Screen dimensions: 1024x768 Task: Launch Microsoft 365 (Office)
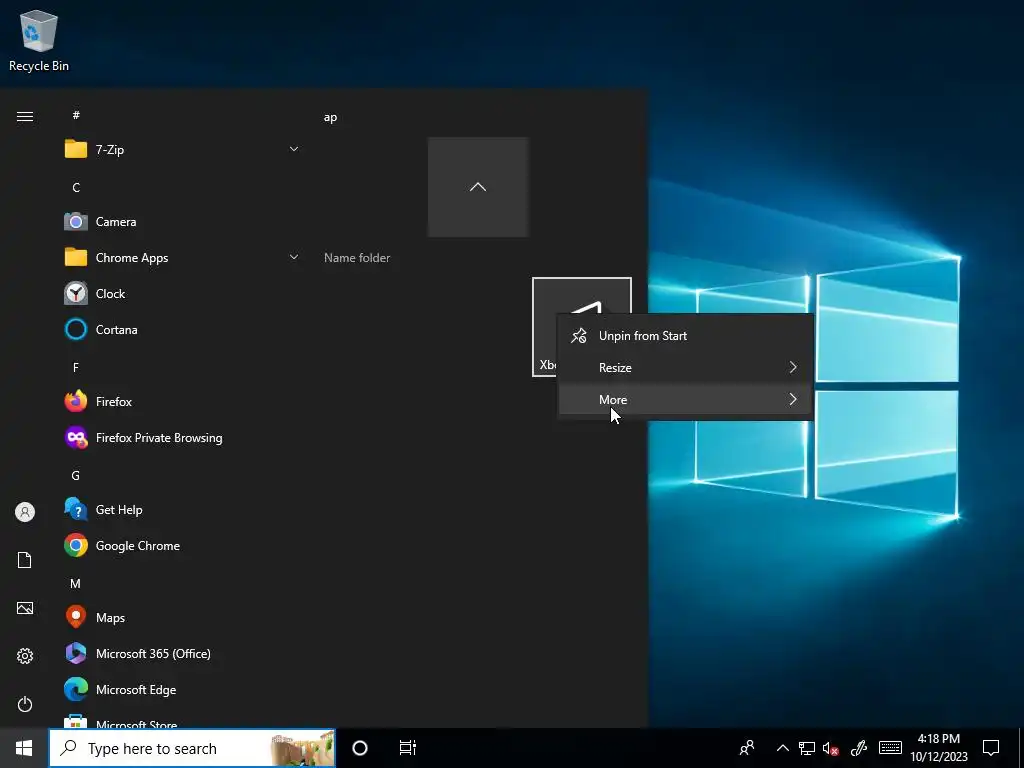(x=182, y=653)
